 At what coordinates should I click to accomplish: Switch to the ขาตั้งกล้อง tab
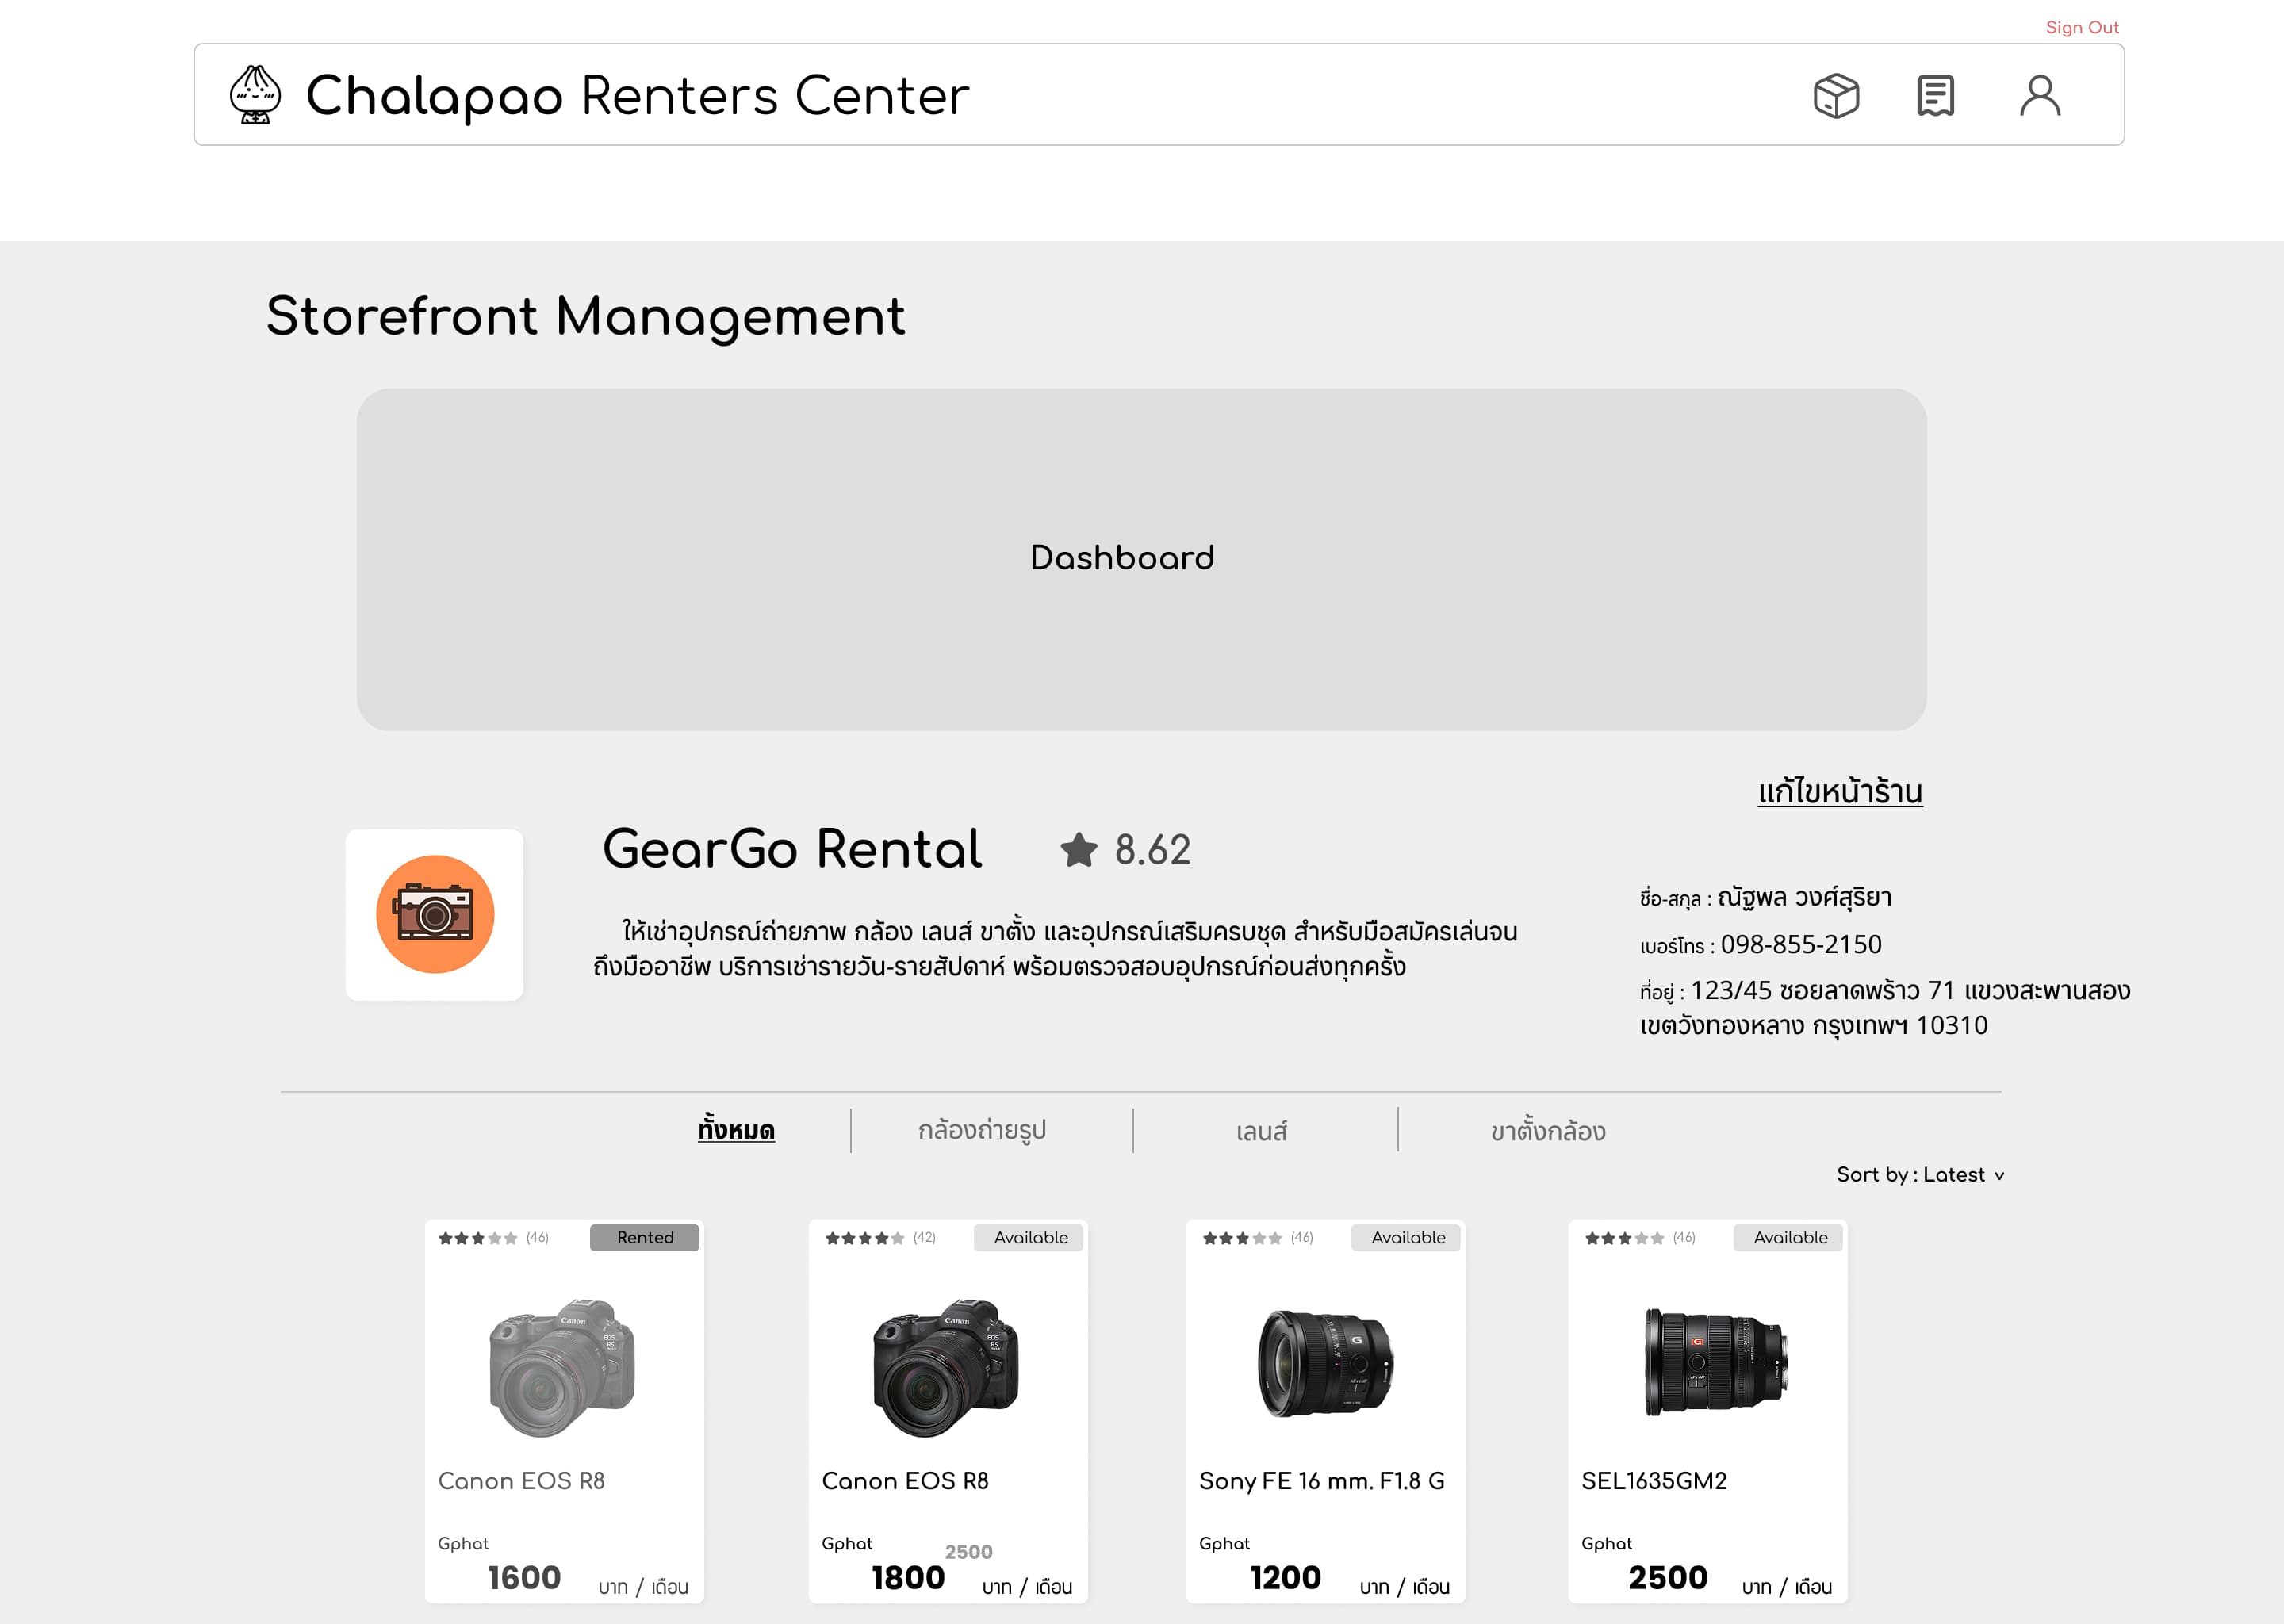(x=1548, y=1131)
